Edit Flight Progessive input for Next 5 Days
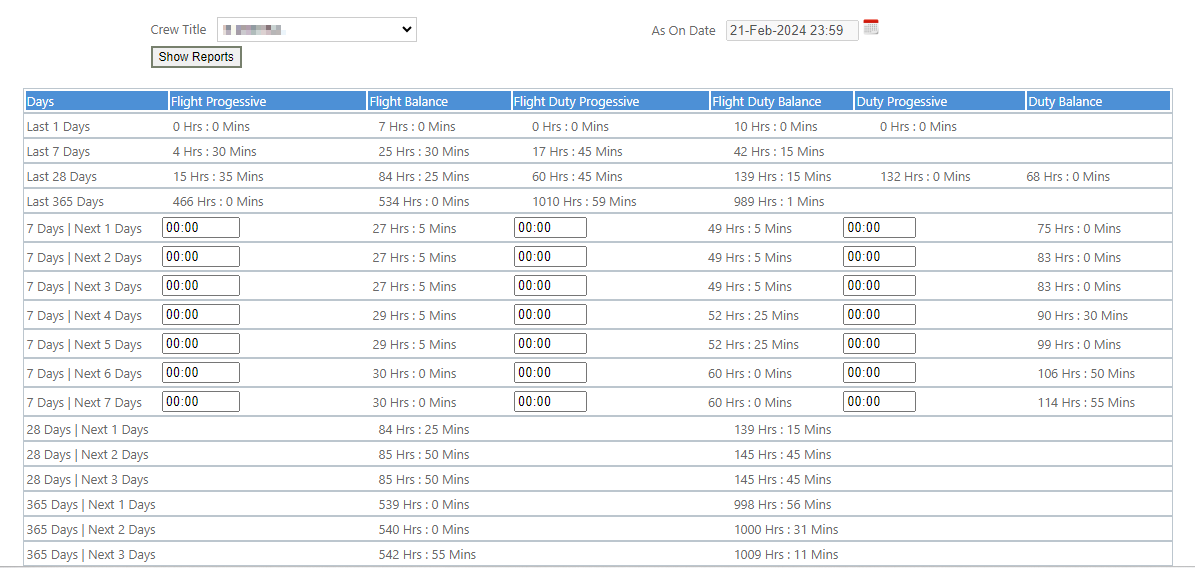 pyautogui.click(x=201, y=344)
